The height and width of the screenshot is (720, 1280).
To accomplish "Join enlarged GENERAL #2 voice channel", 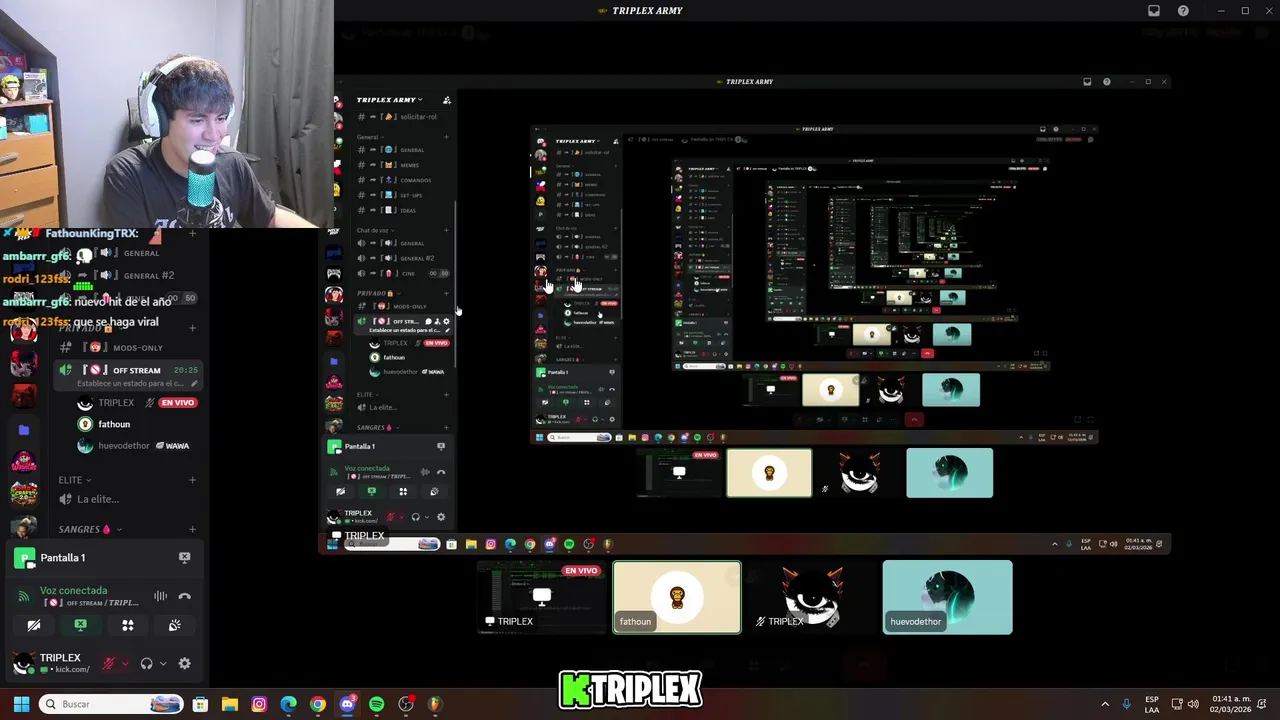I will [x=130, y=275].
